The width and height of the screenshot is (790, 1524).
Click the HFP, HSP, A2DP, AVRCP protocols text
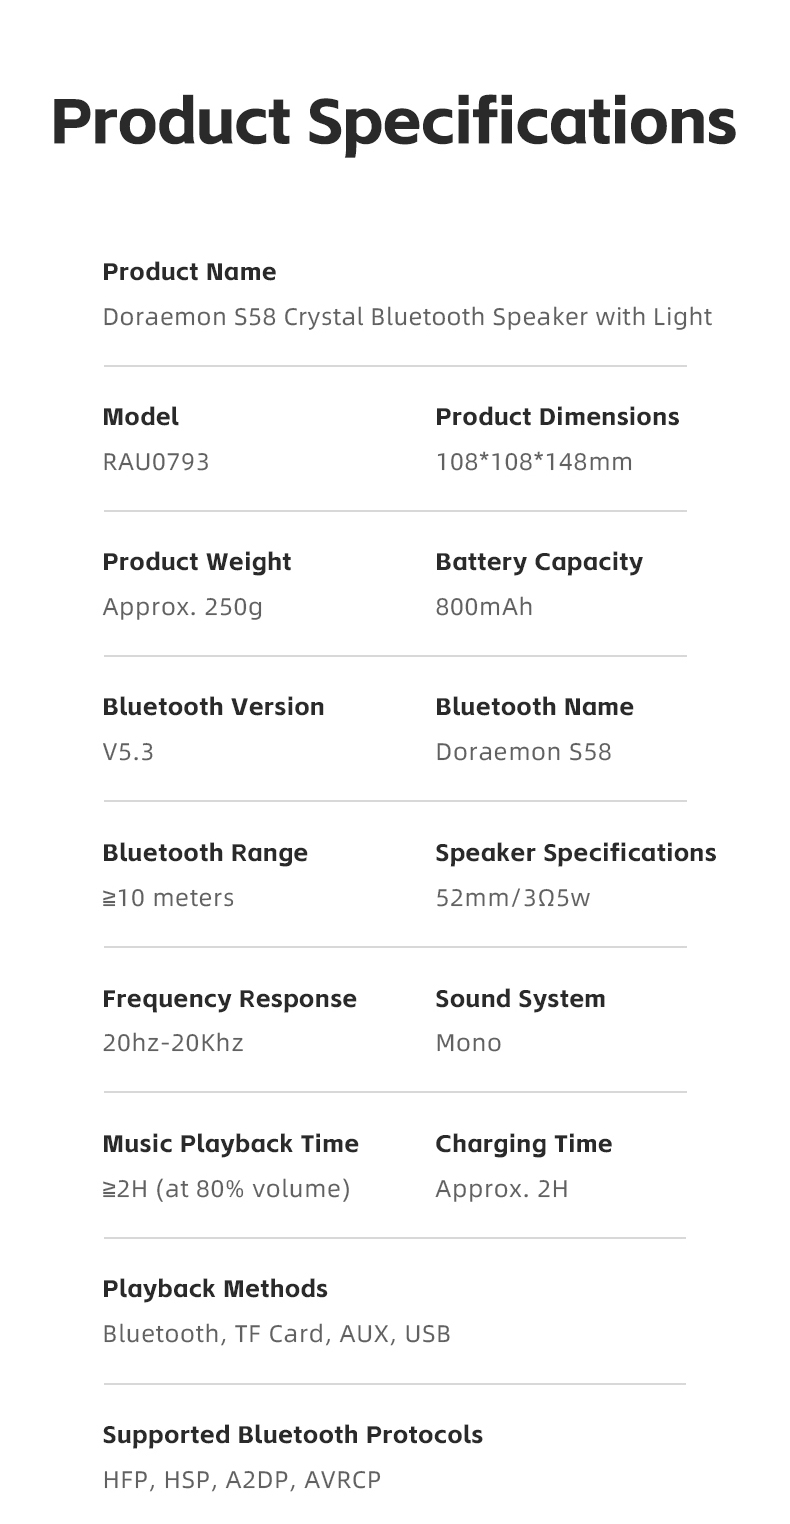coord(242,1480)
